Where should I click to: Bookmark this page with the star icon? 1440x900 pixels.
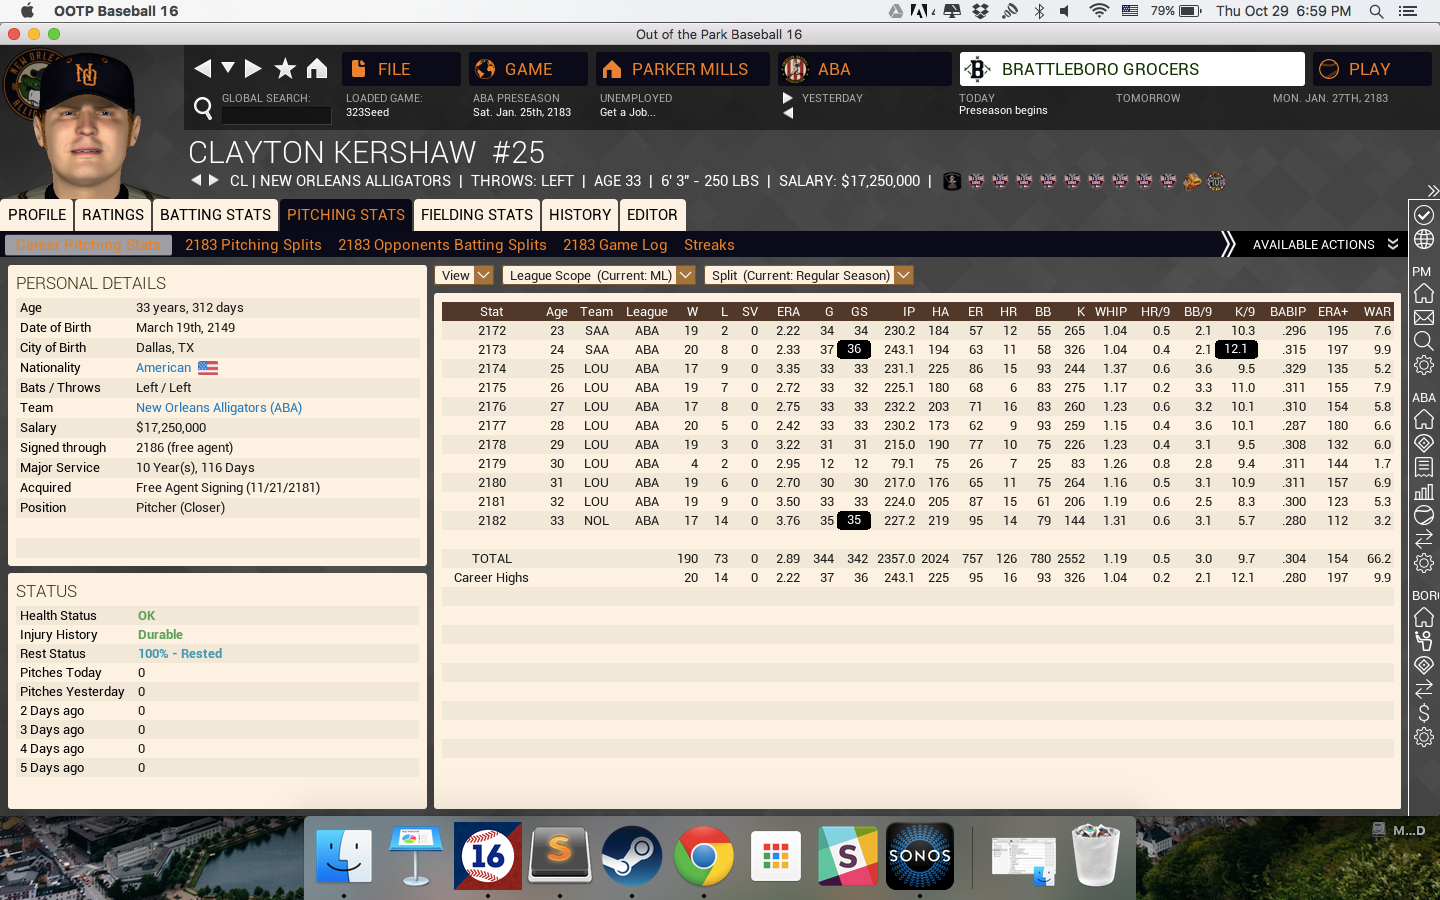pos(285,68)
